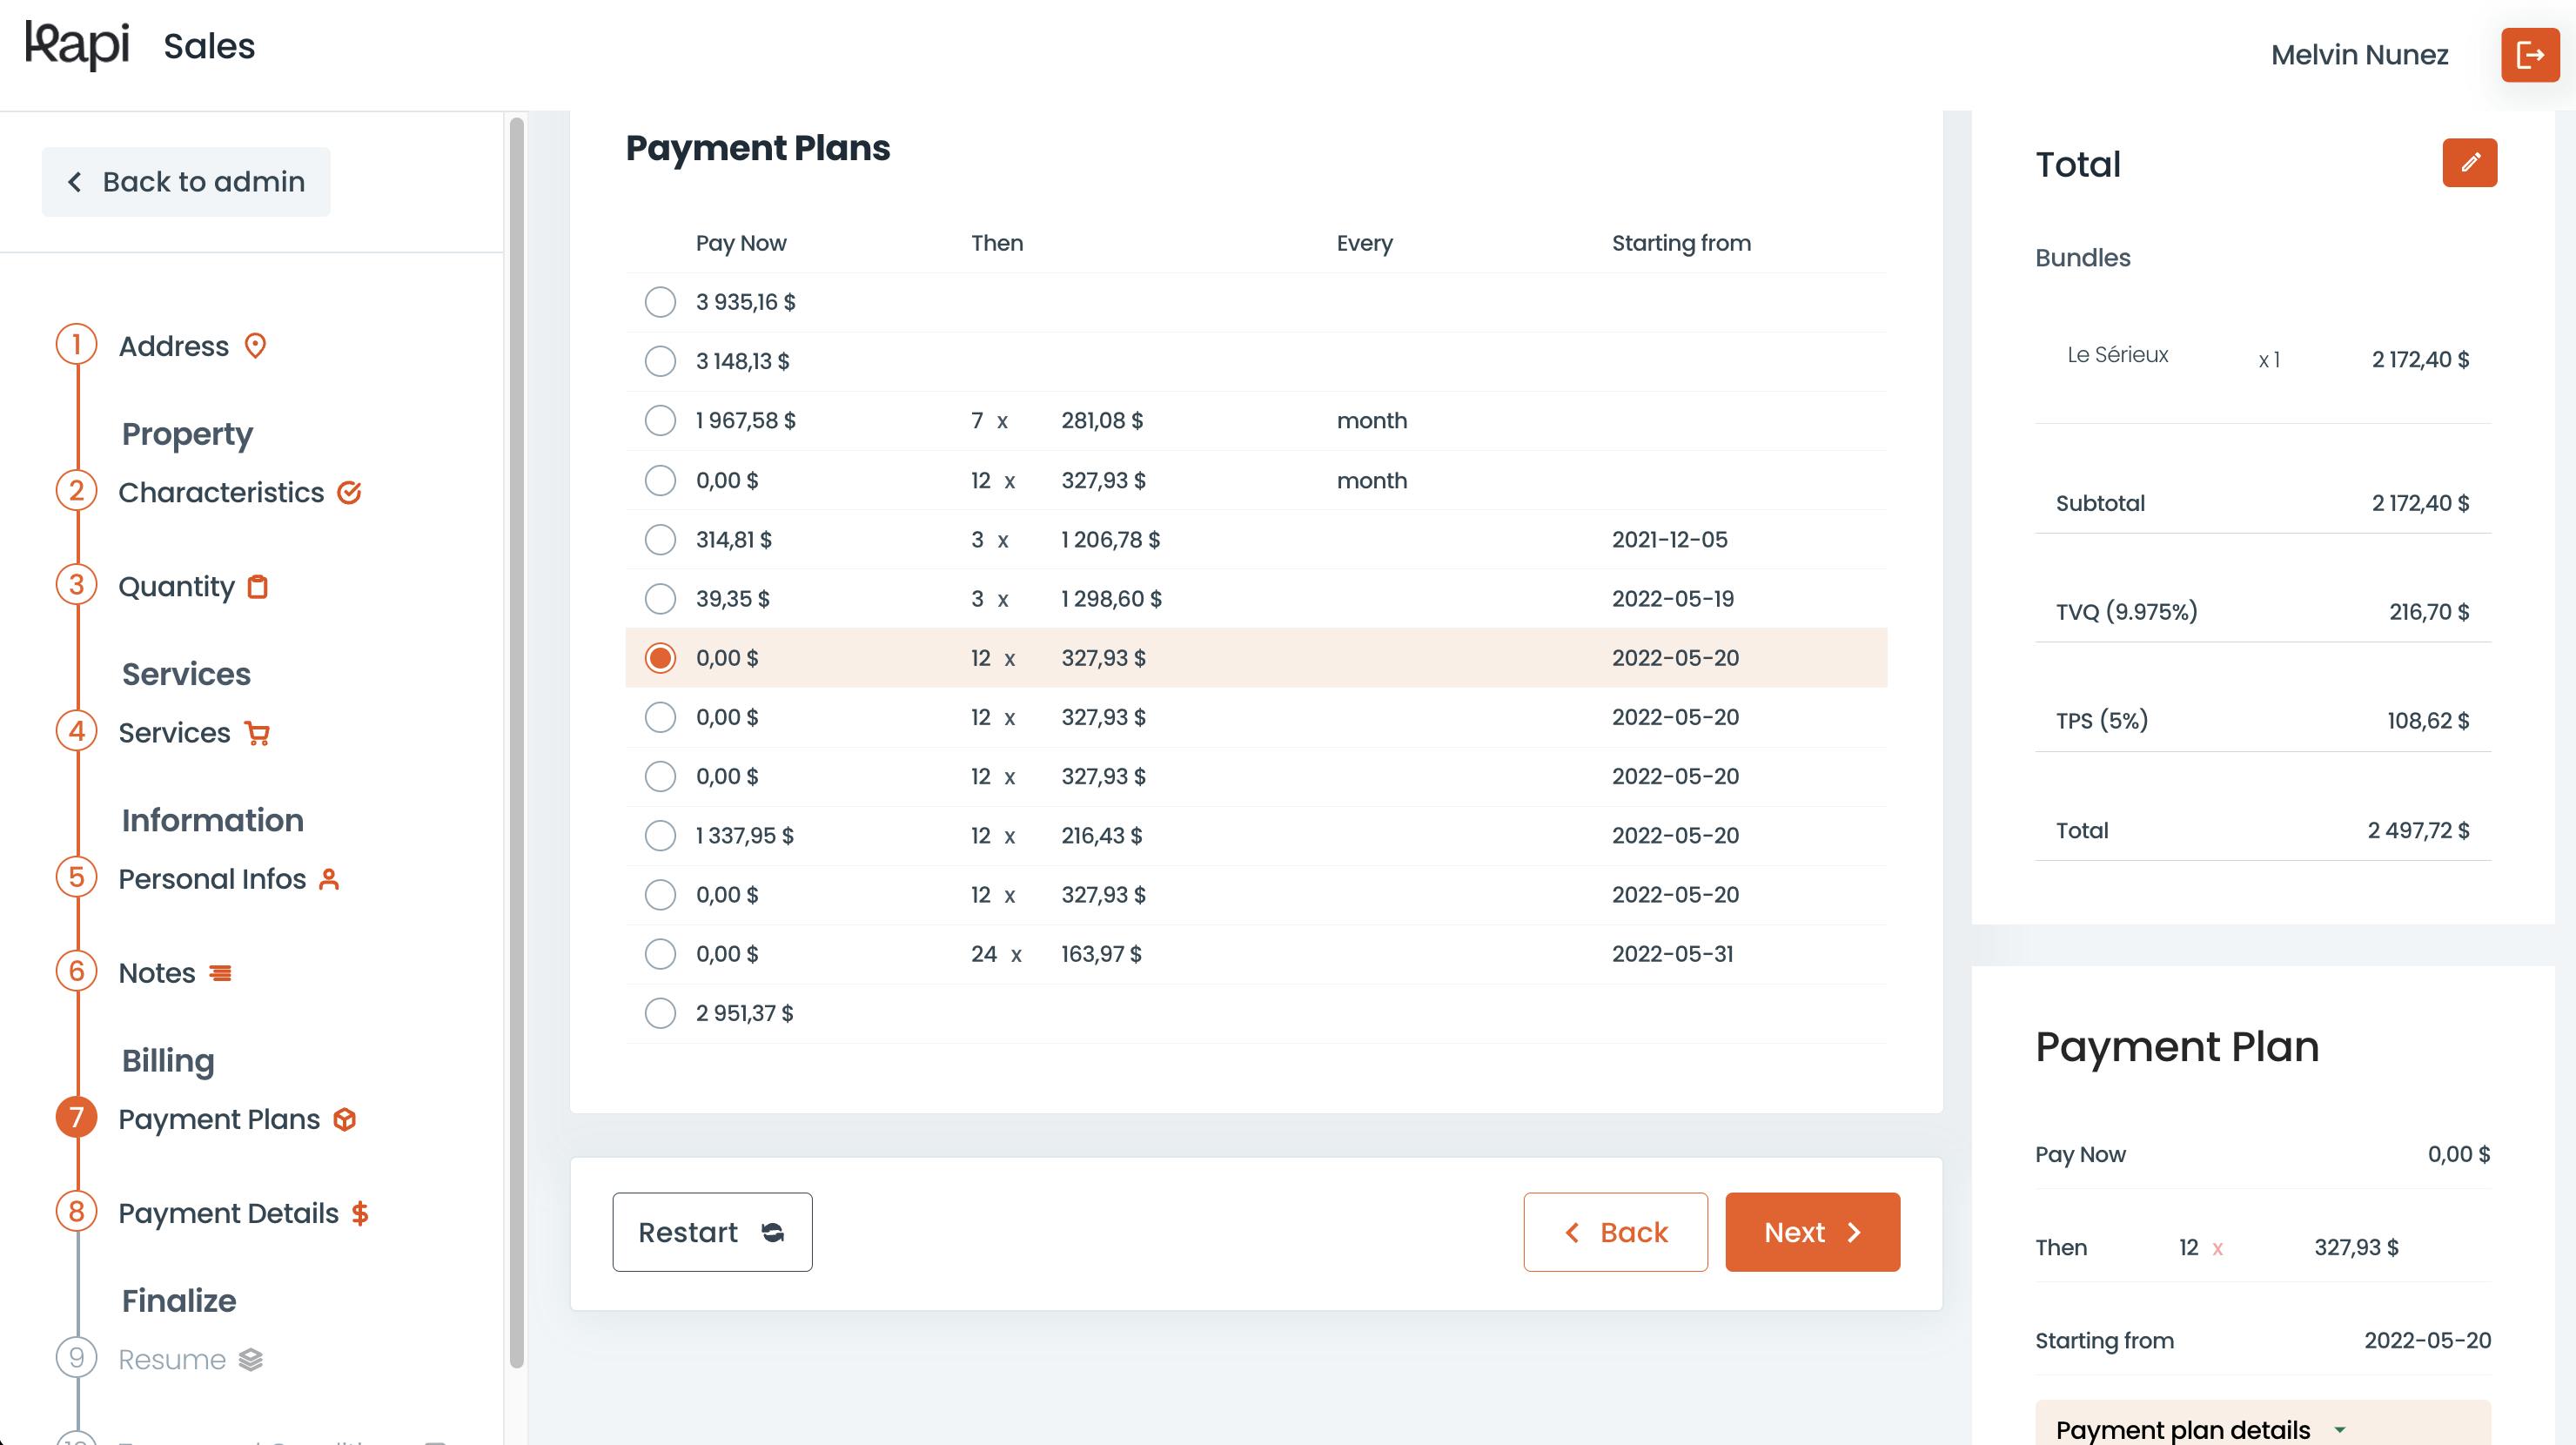Click the pencil edit icon beside Total
This screenshot has height=1445, width=2576.
point(2469,162)
